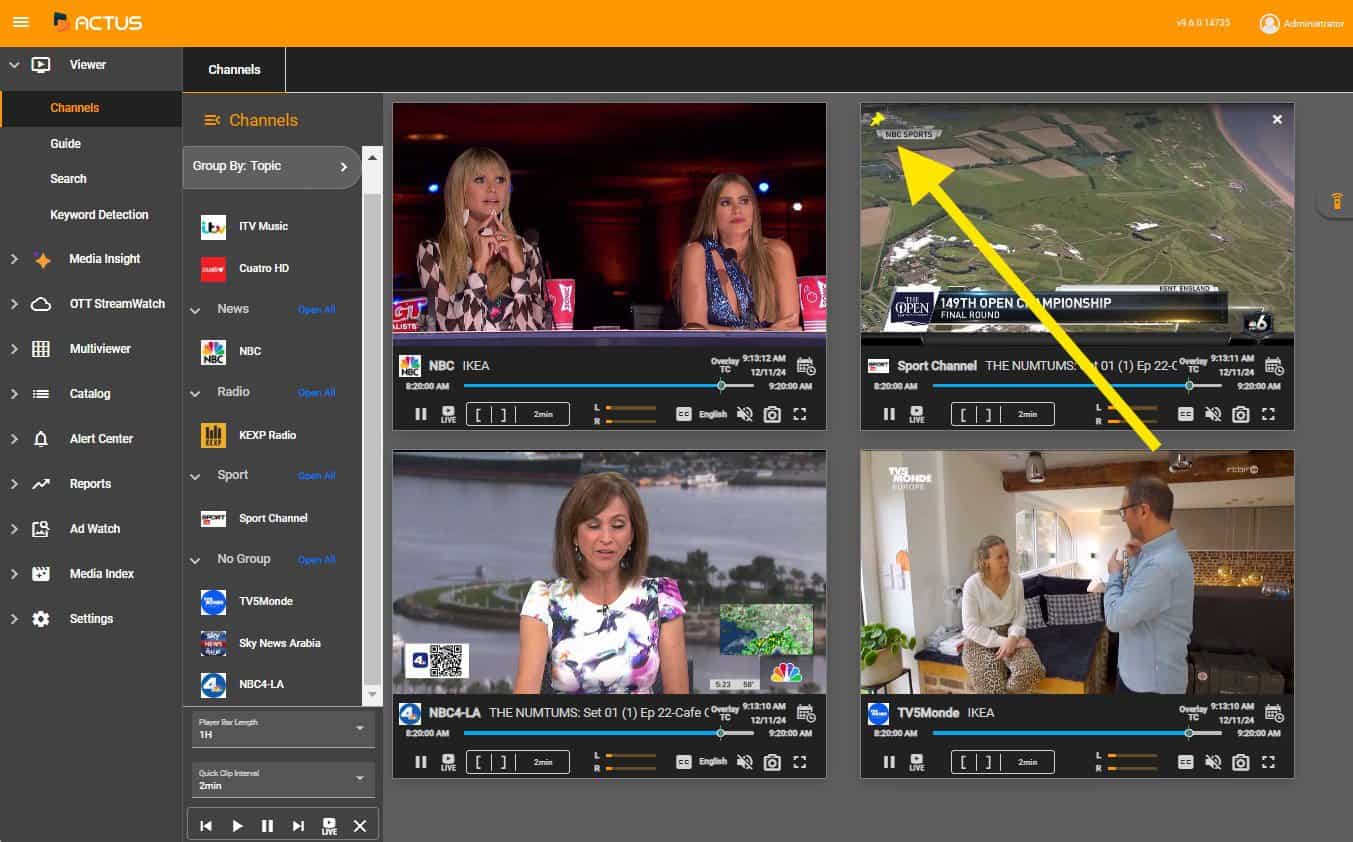
Task: Toggle closed captions on TV5Monde player
Action: click(1185, 762)
